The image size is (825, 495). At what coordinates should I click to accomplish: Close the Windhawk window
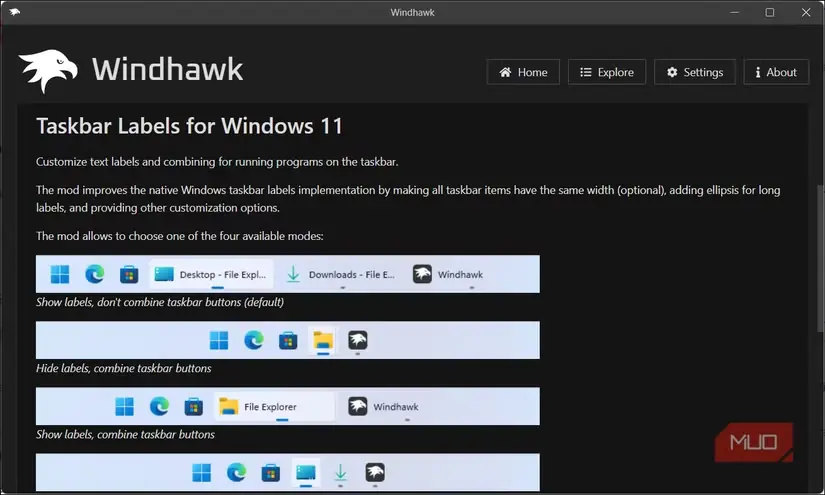pyautogui.click(x=806, y=12)
